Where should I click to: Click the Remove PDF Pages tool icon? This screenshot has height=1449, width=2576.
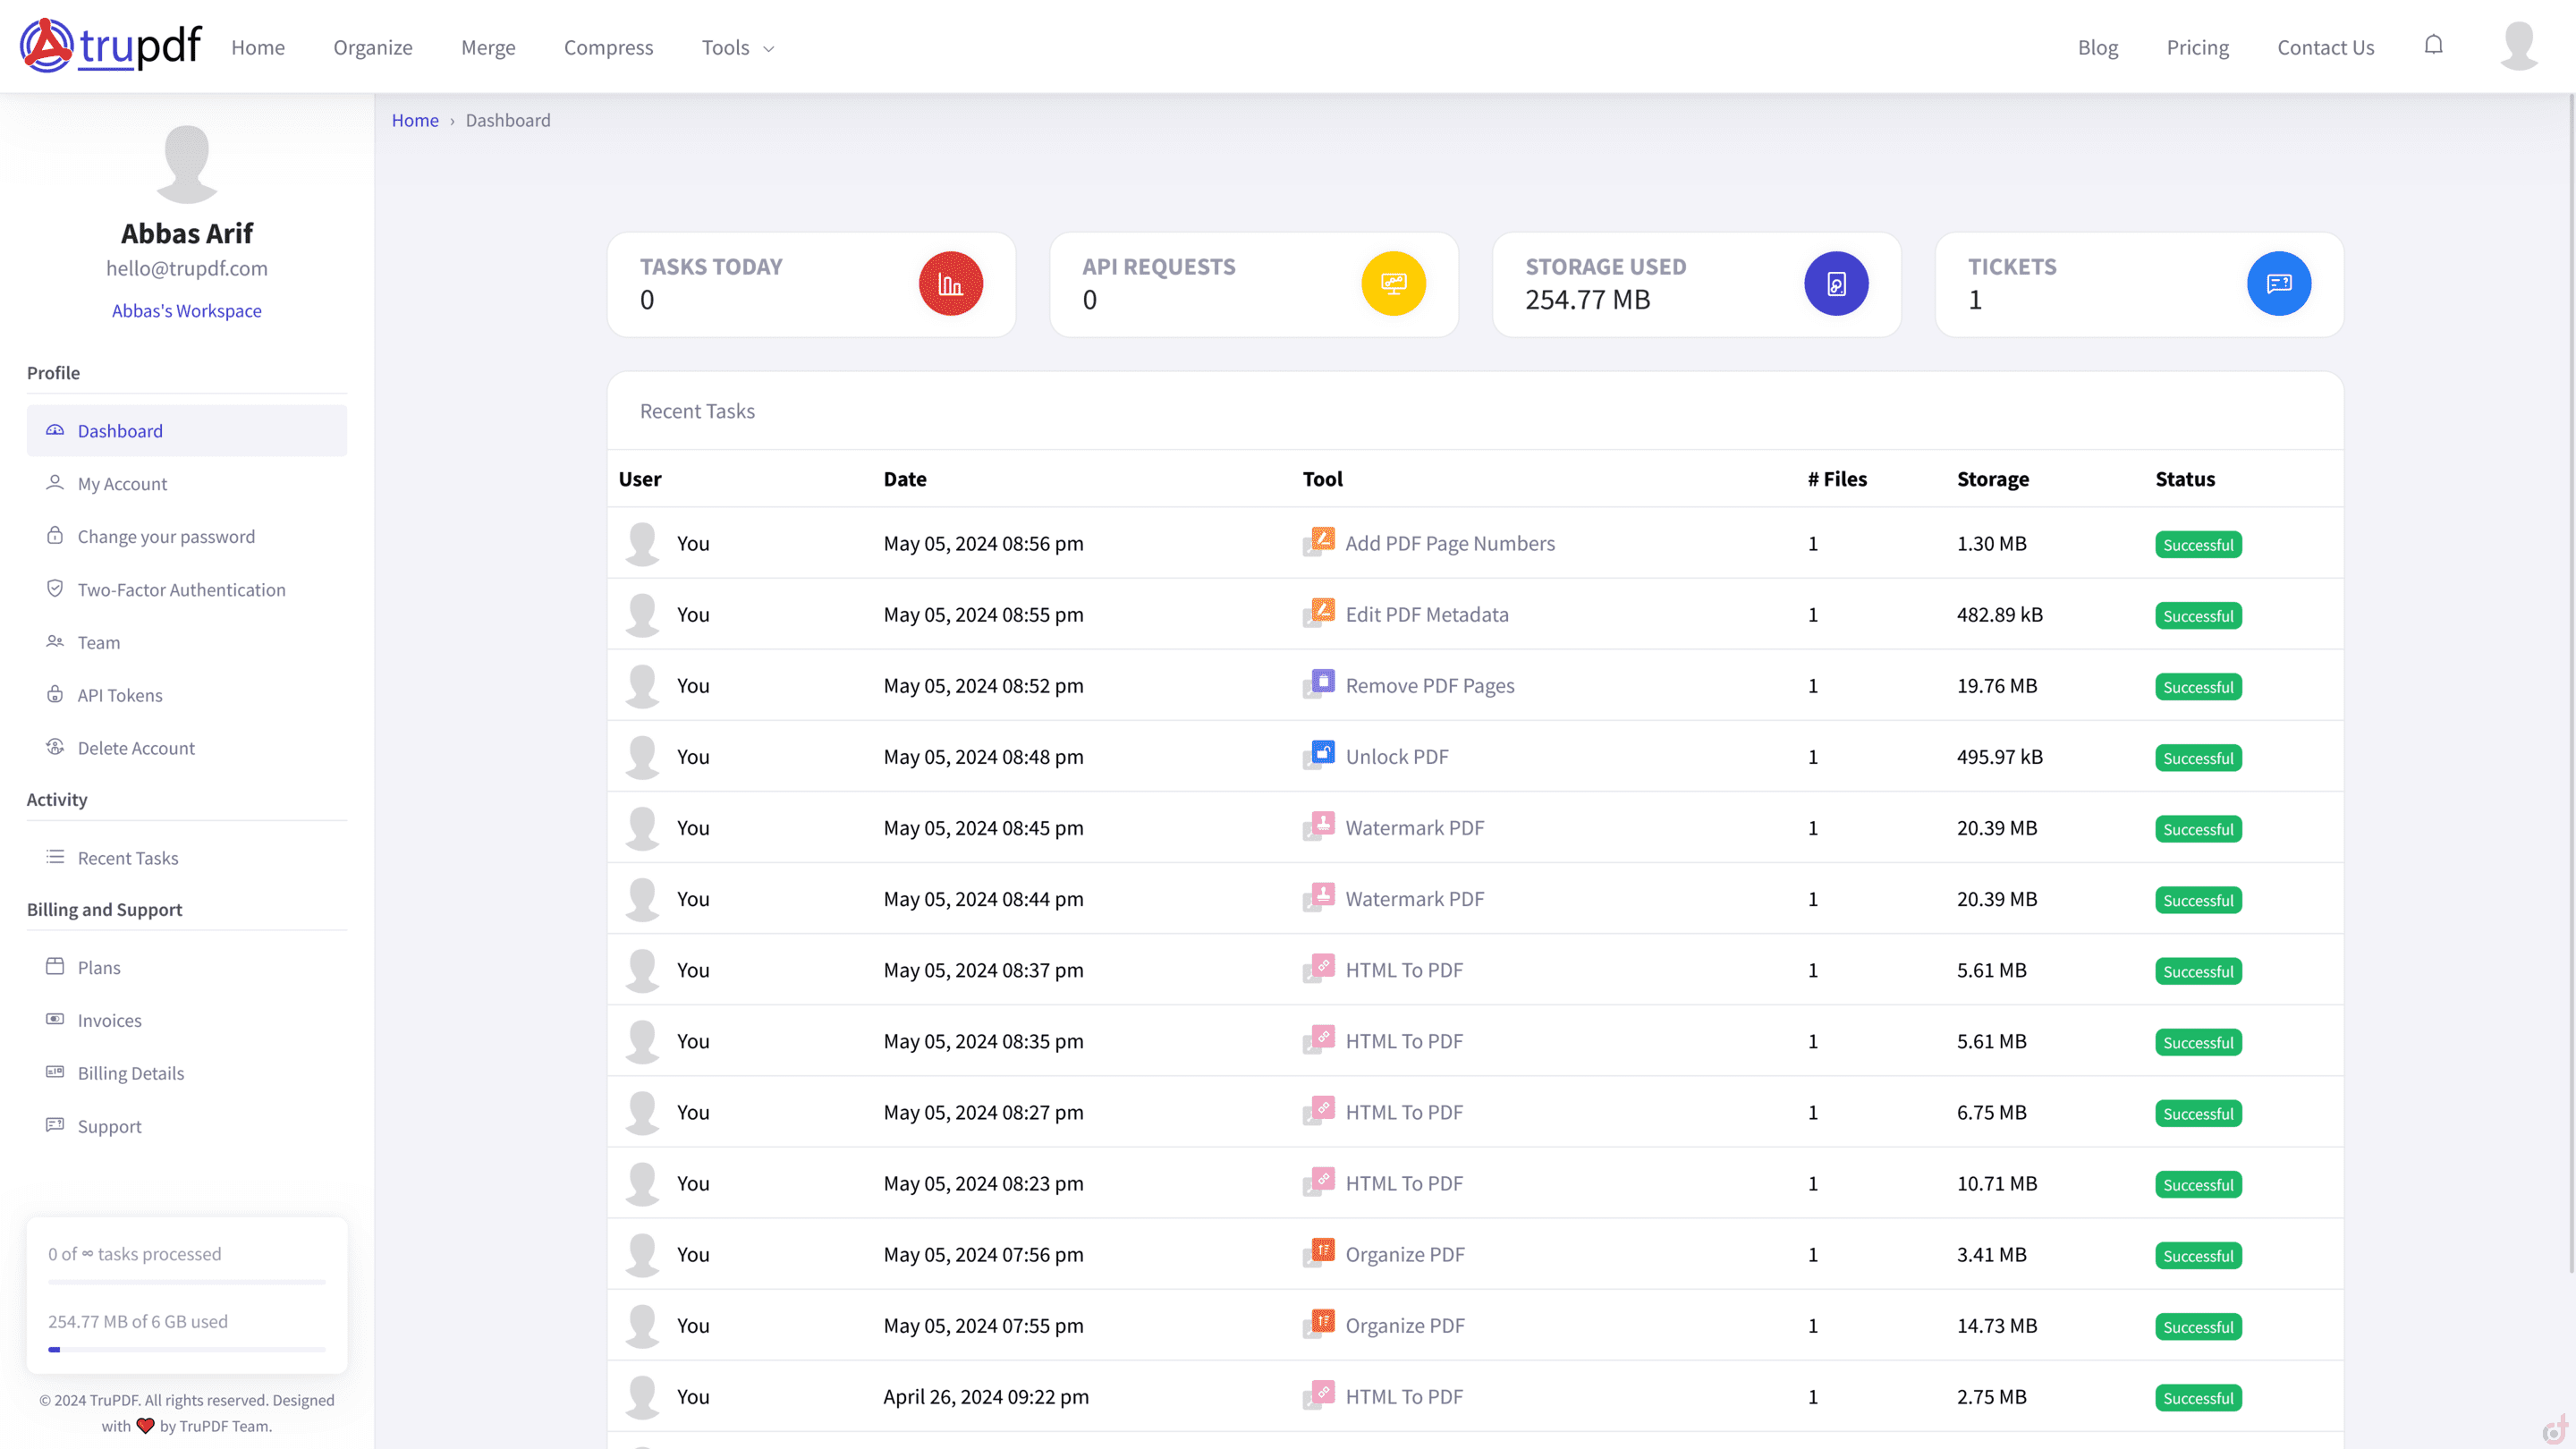[x=1320, y=684]
